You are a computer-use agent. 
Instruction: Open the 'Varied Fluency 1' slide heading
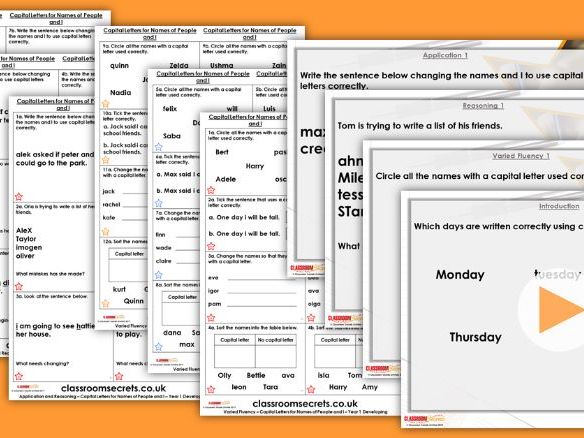pyautogui.click(x=521, y=156)
